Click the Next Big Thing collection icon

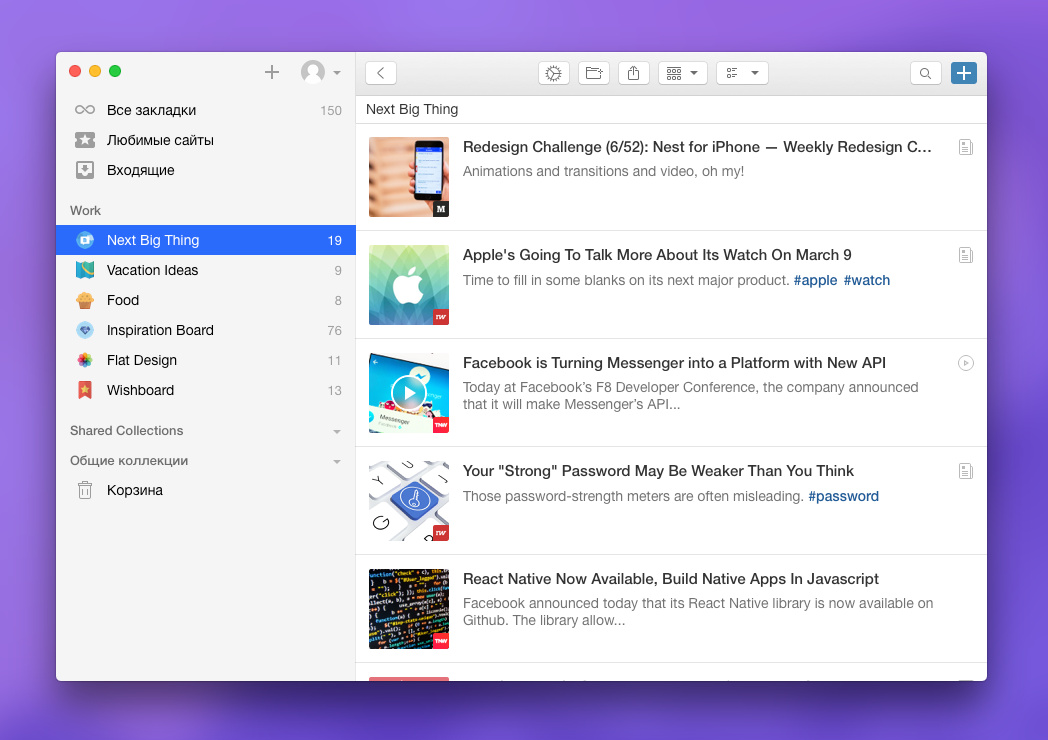tap(85, 240)
